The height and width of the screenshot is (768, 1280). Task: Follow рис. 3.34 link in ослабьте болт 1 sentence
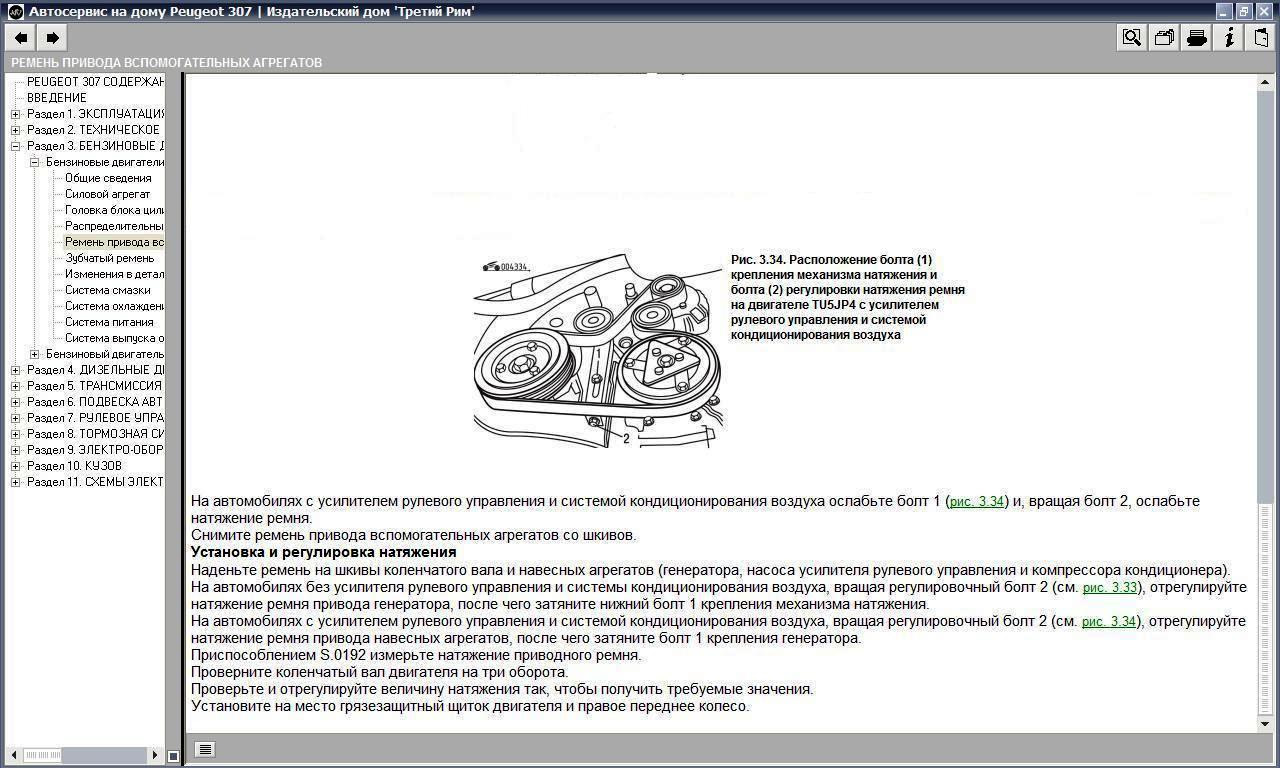tap(977, 501)
